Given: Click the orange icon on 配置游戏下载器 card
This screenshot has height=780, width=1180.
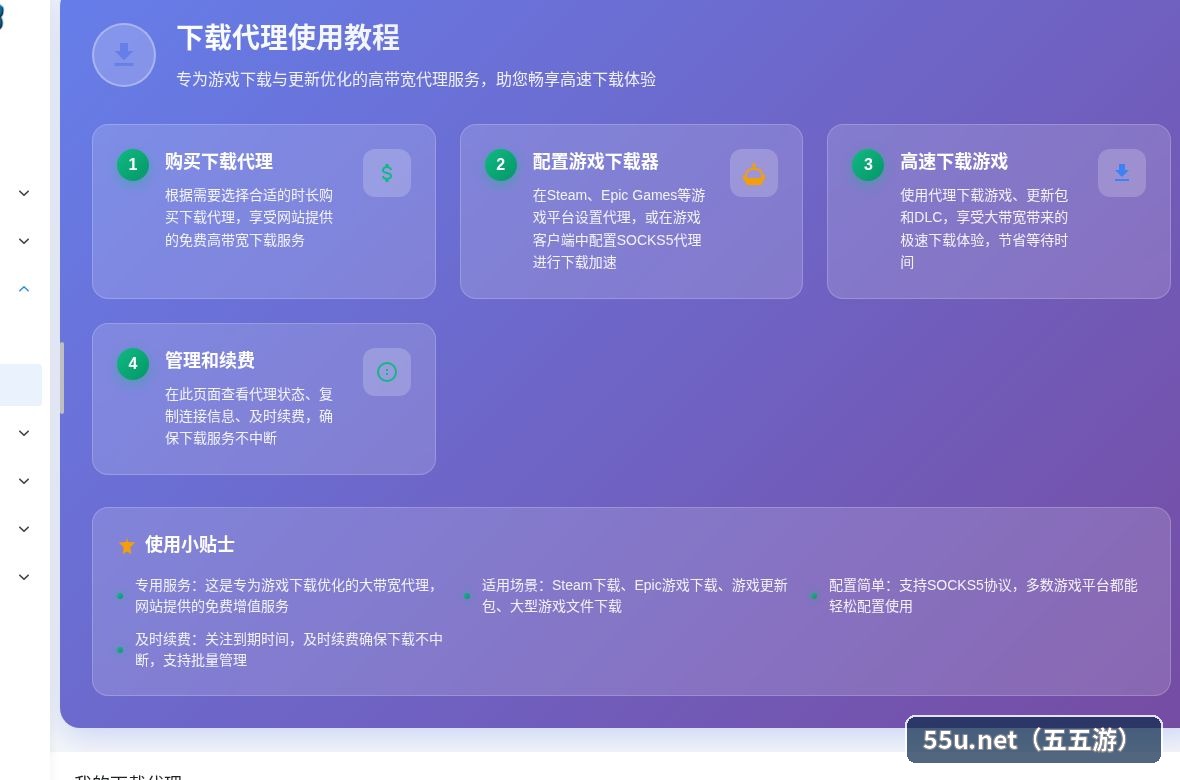Looking at the screenshot, I should 754,173.
